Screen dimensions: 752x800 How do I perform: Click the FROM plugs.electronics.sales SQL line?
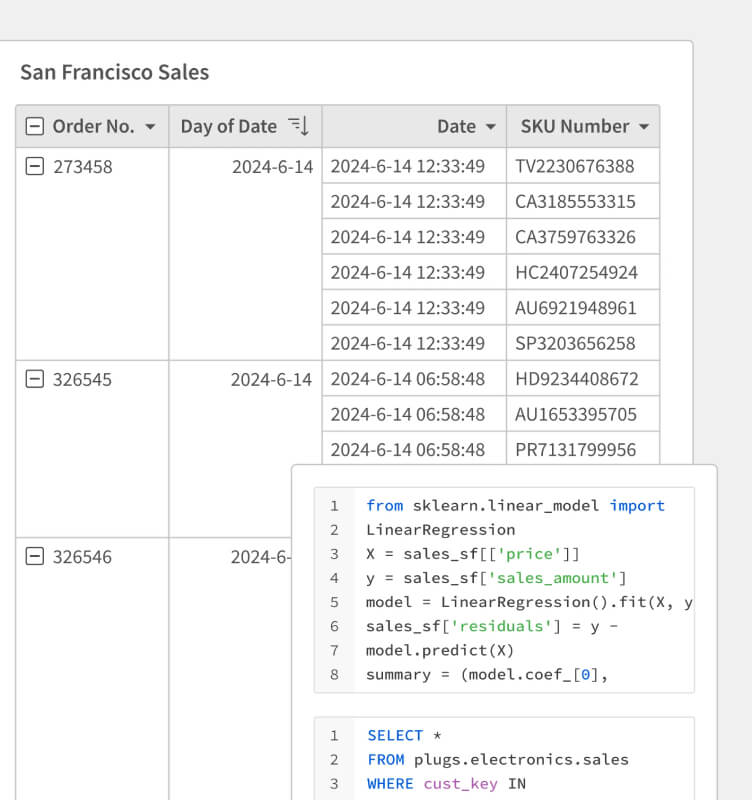click(x=498, y=759)
